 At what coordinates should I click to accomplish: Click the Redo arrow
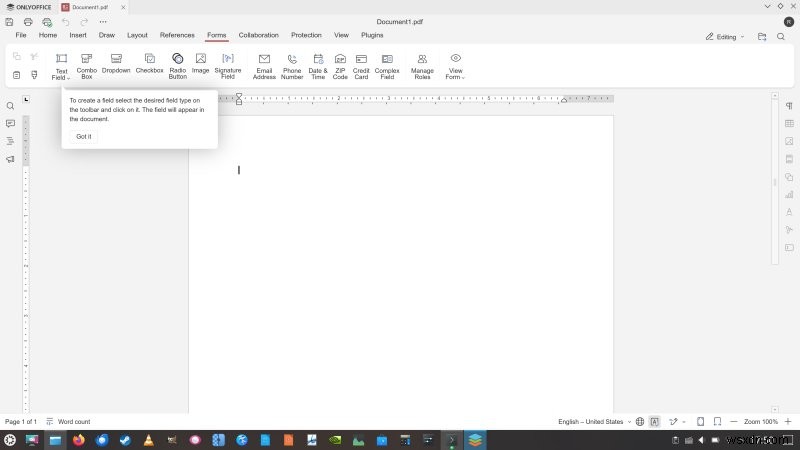tap(84, 22)
